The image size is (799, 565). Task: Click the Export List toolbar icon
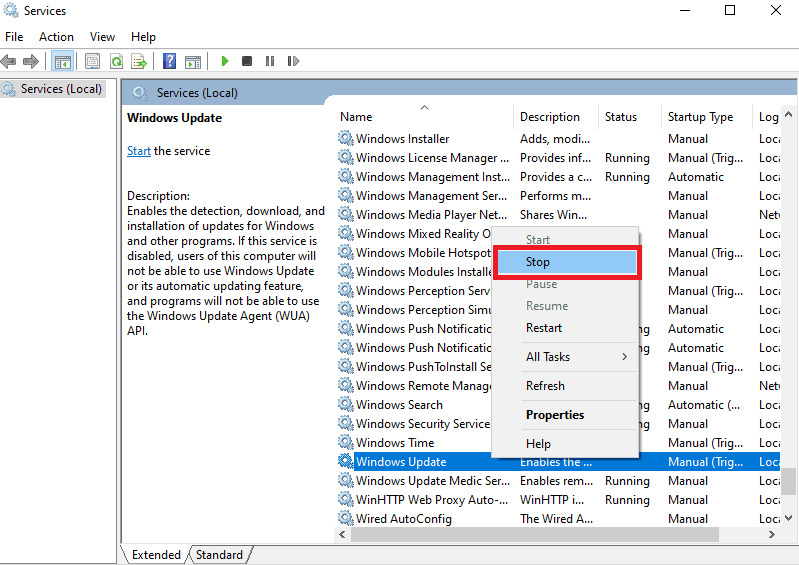pyautogui.click(x=139, y=62)
